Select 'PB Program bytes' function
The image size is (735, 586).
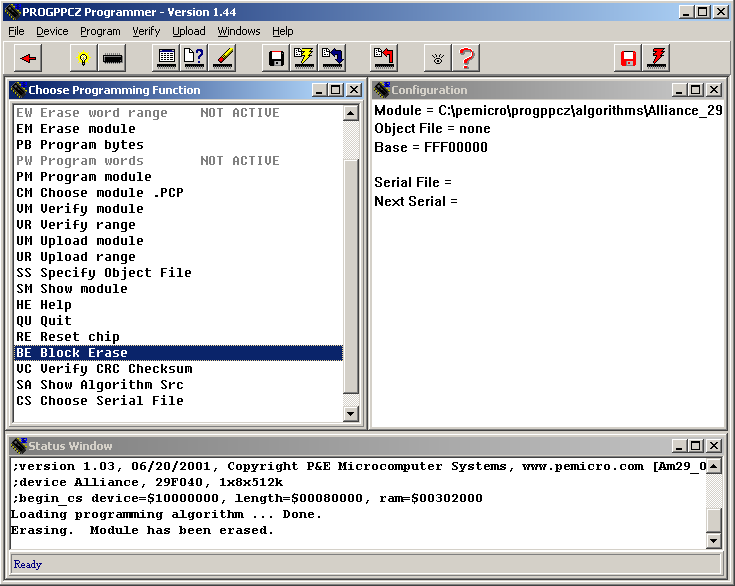[179, 144]
